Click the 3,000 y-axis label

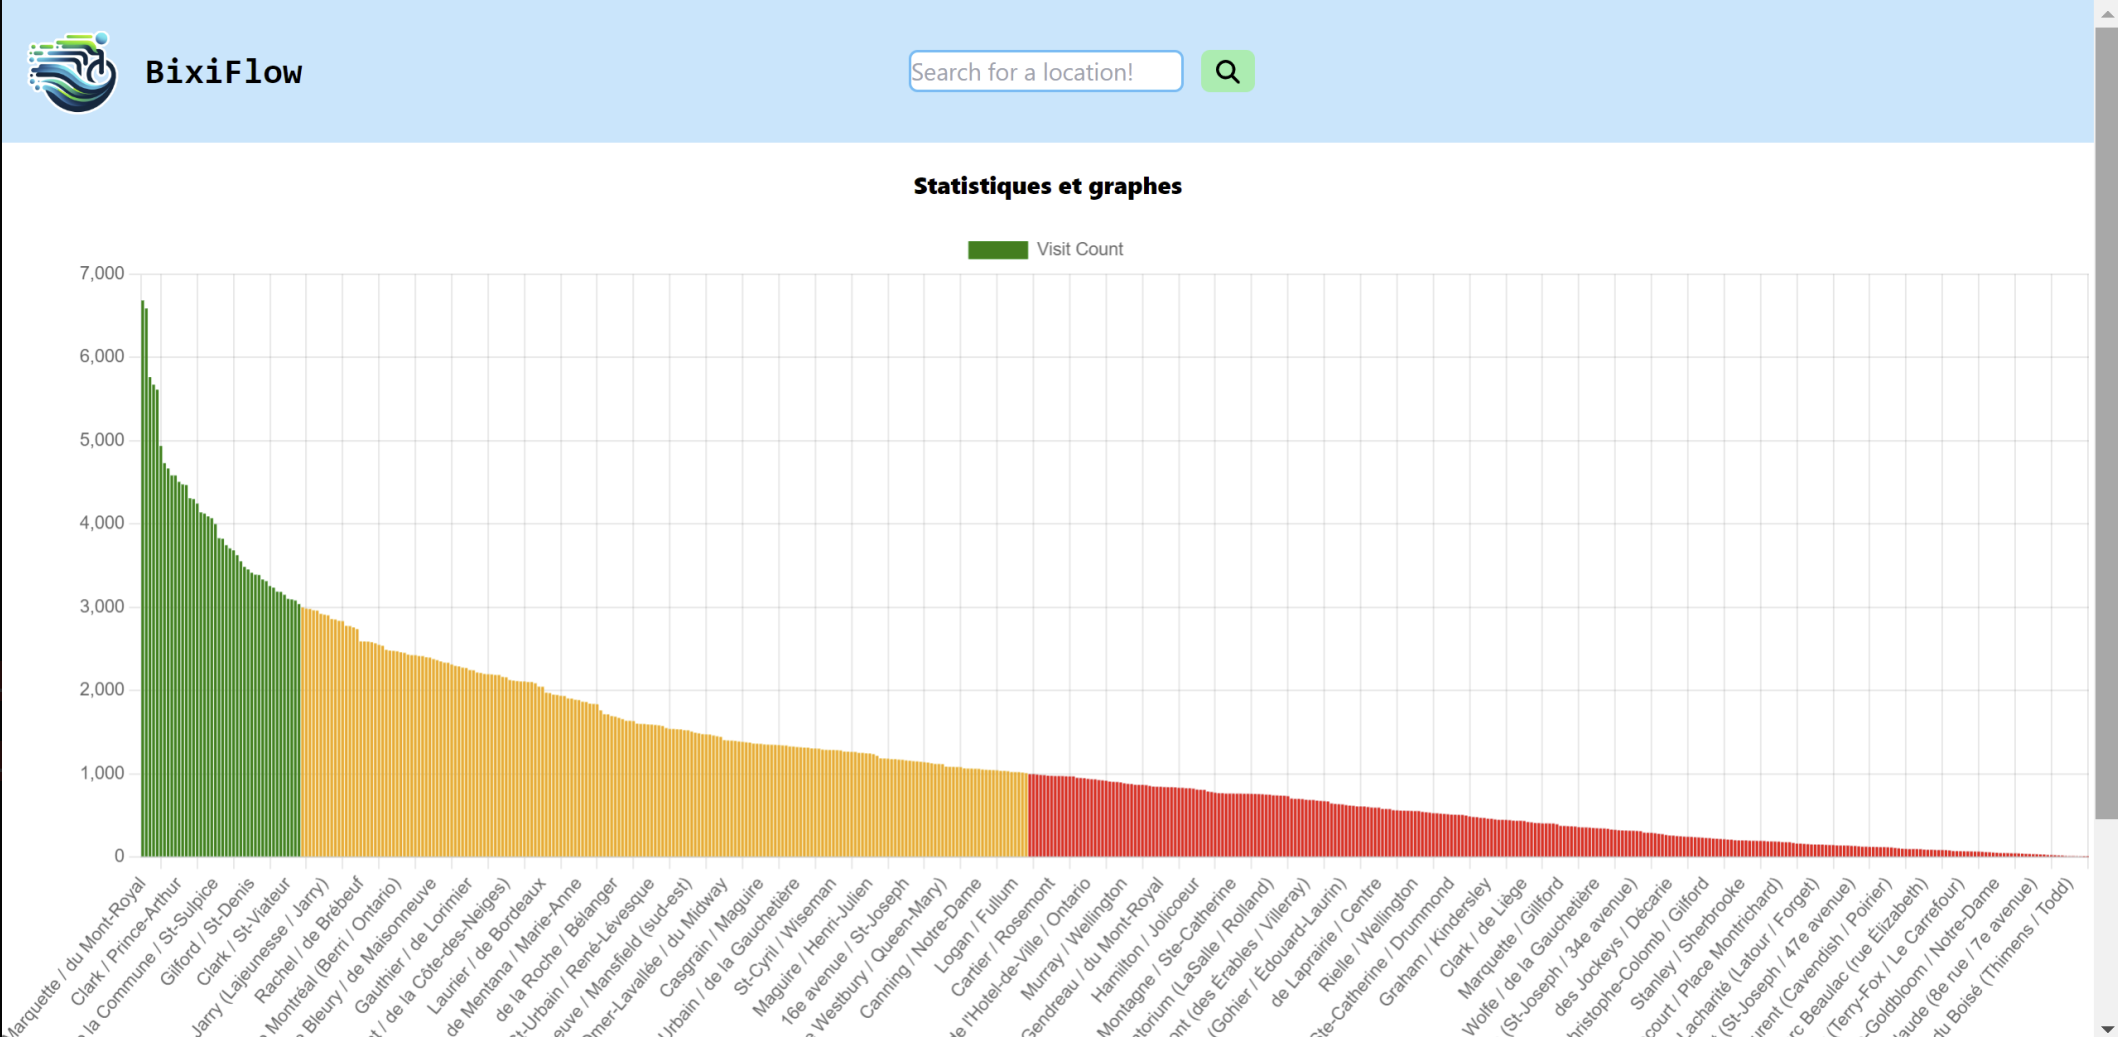pyautogui.click(x=102, y=606)
